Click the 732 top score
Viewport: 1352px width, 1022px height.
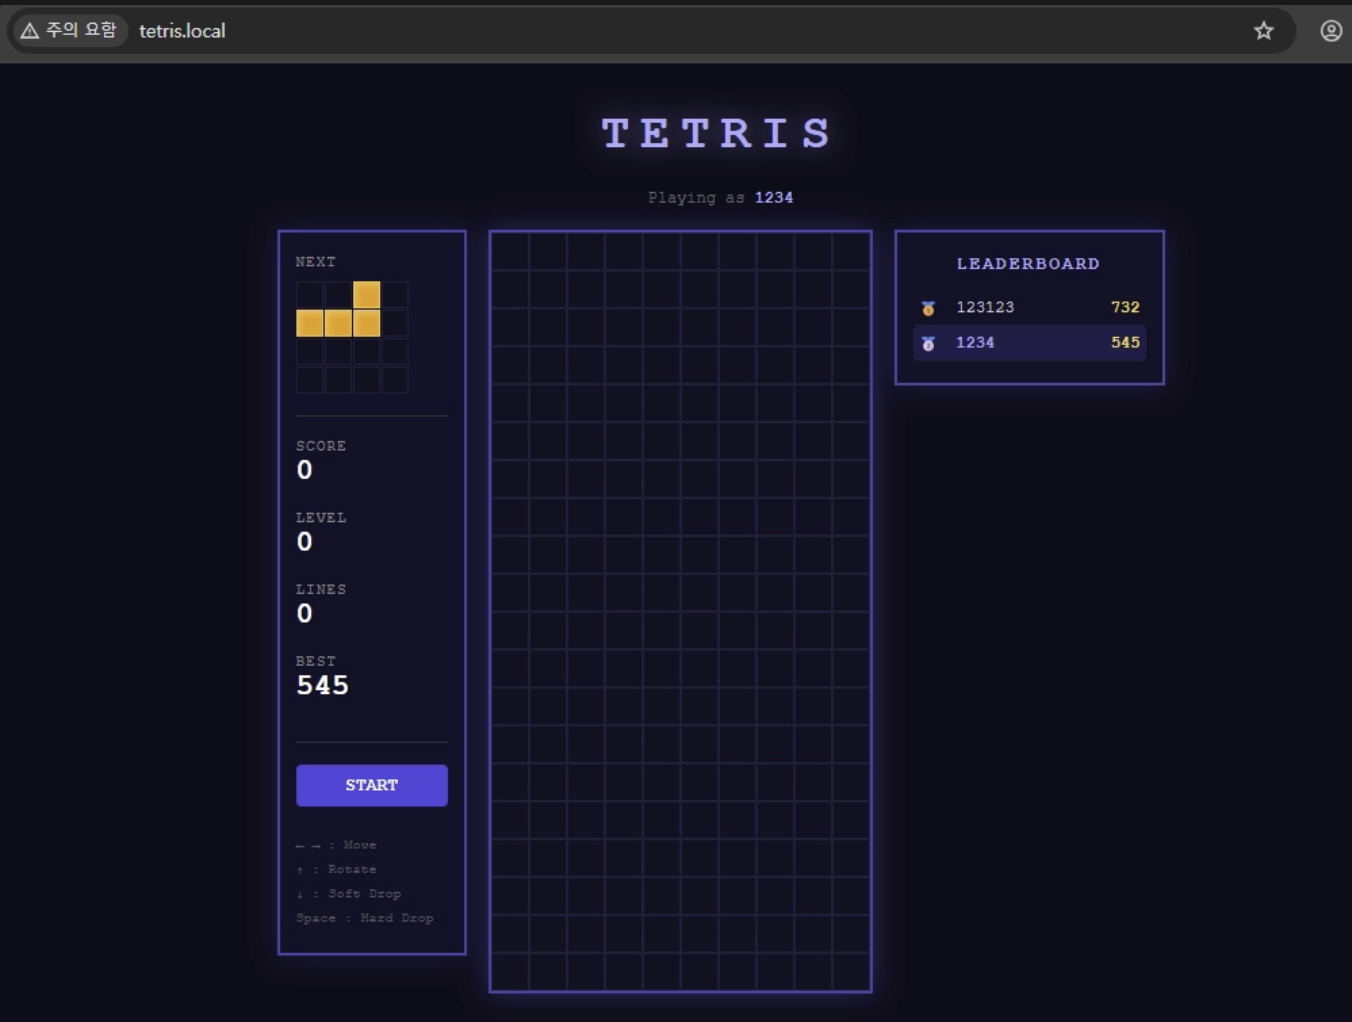(1125, 307)
